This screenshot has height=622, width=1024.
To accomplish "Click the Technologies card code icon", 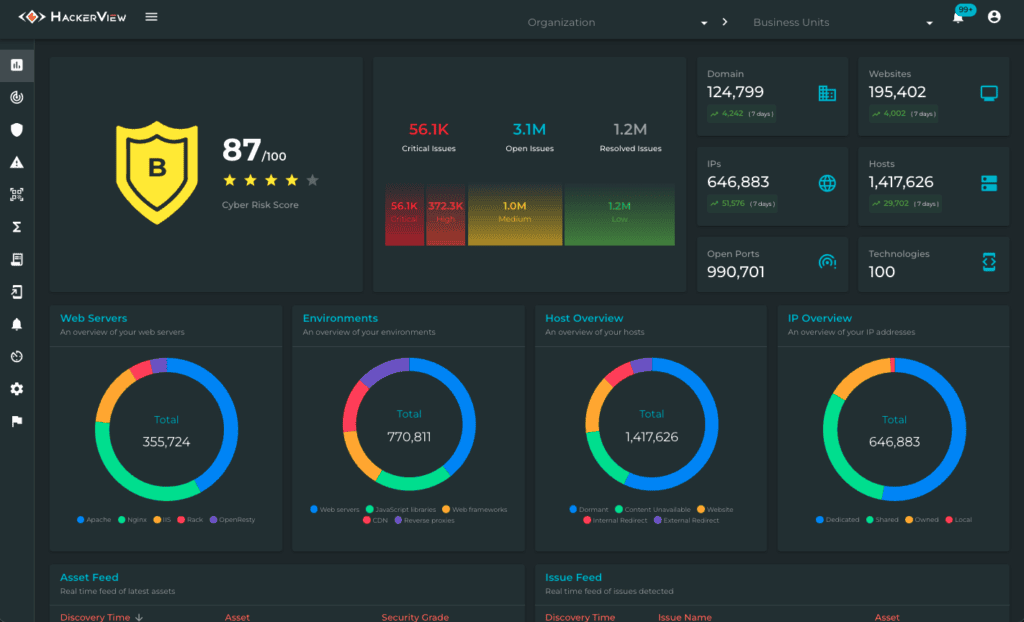I will [989, 262].
